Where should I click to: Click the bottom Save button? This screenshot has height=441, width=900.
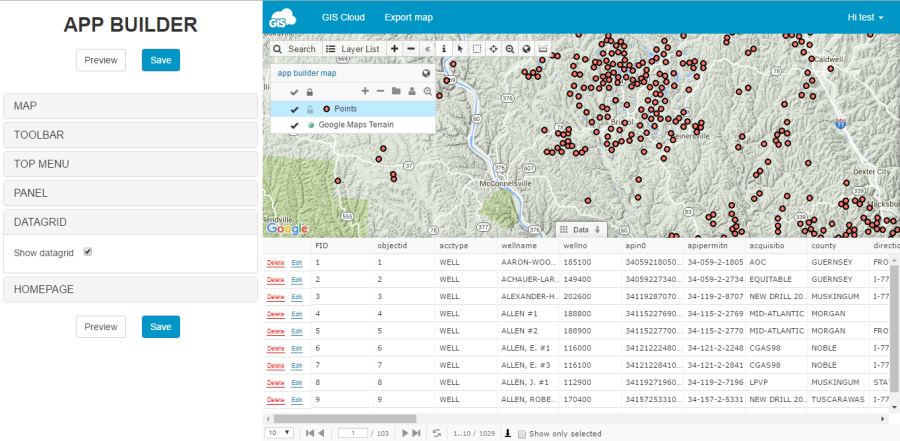(x=161, y=327)
